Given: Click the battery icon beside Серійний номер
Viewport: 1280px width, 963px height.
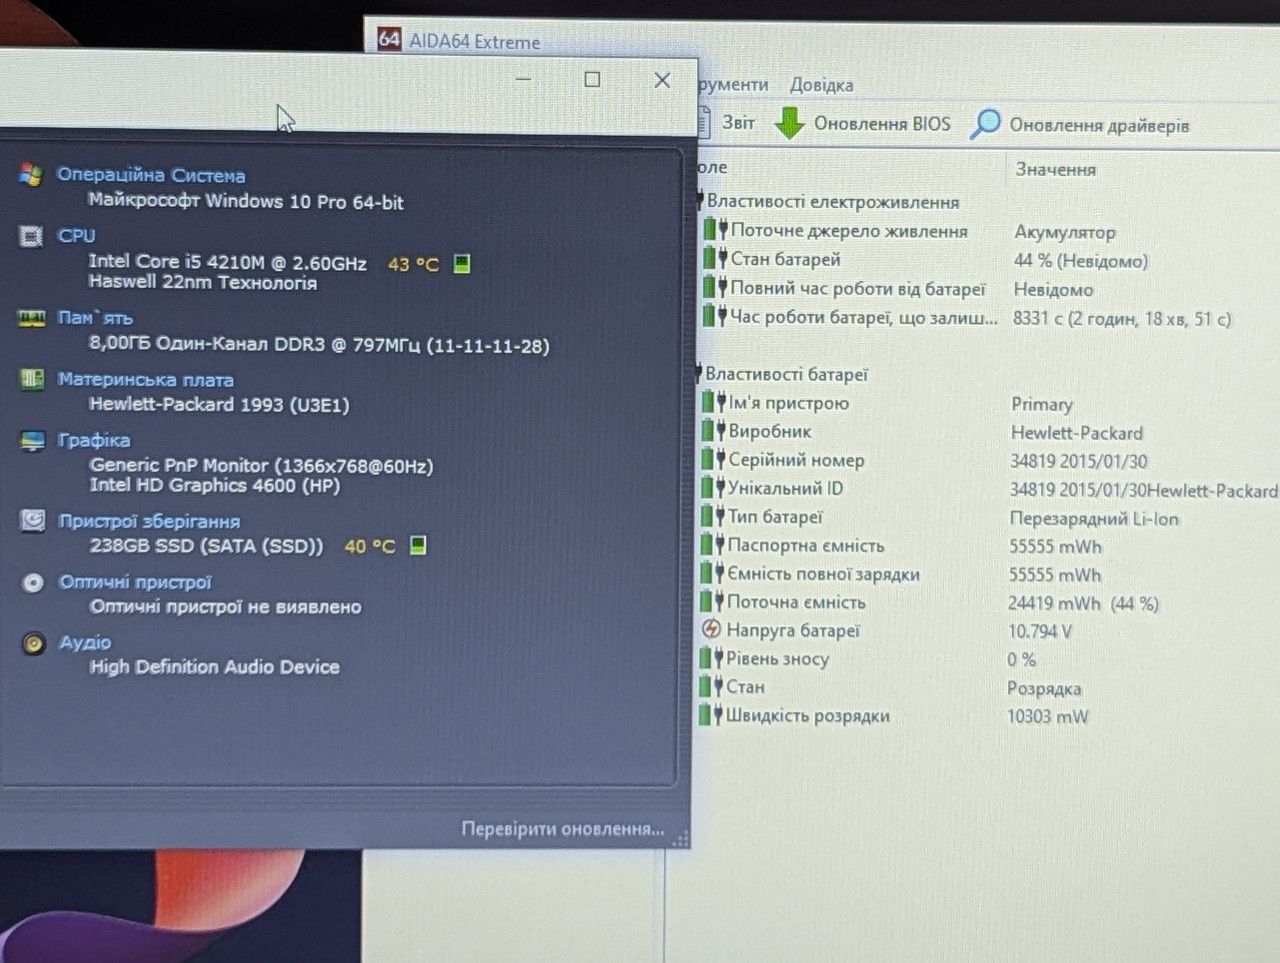Looking at the screenshot, I should click(x=713, y=460).
